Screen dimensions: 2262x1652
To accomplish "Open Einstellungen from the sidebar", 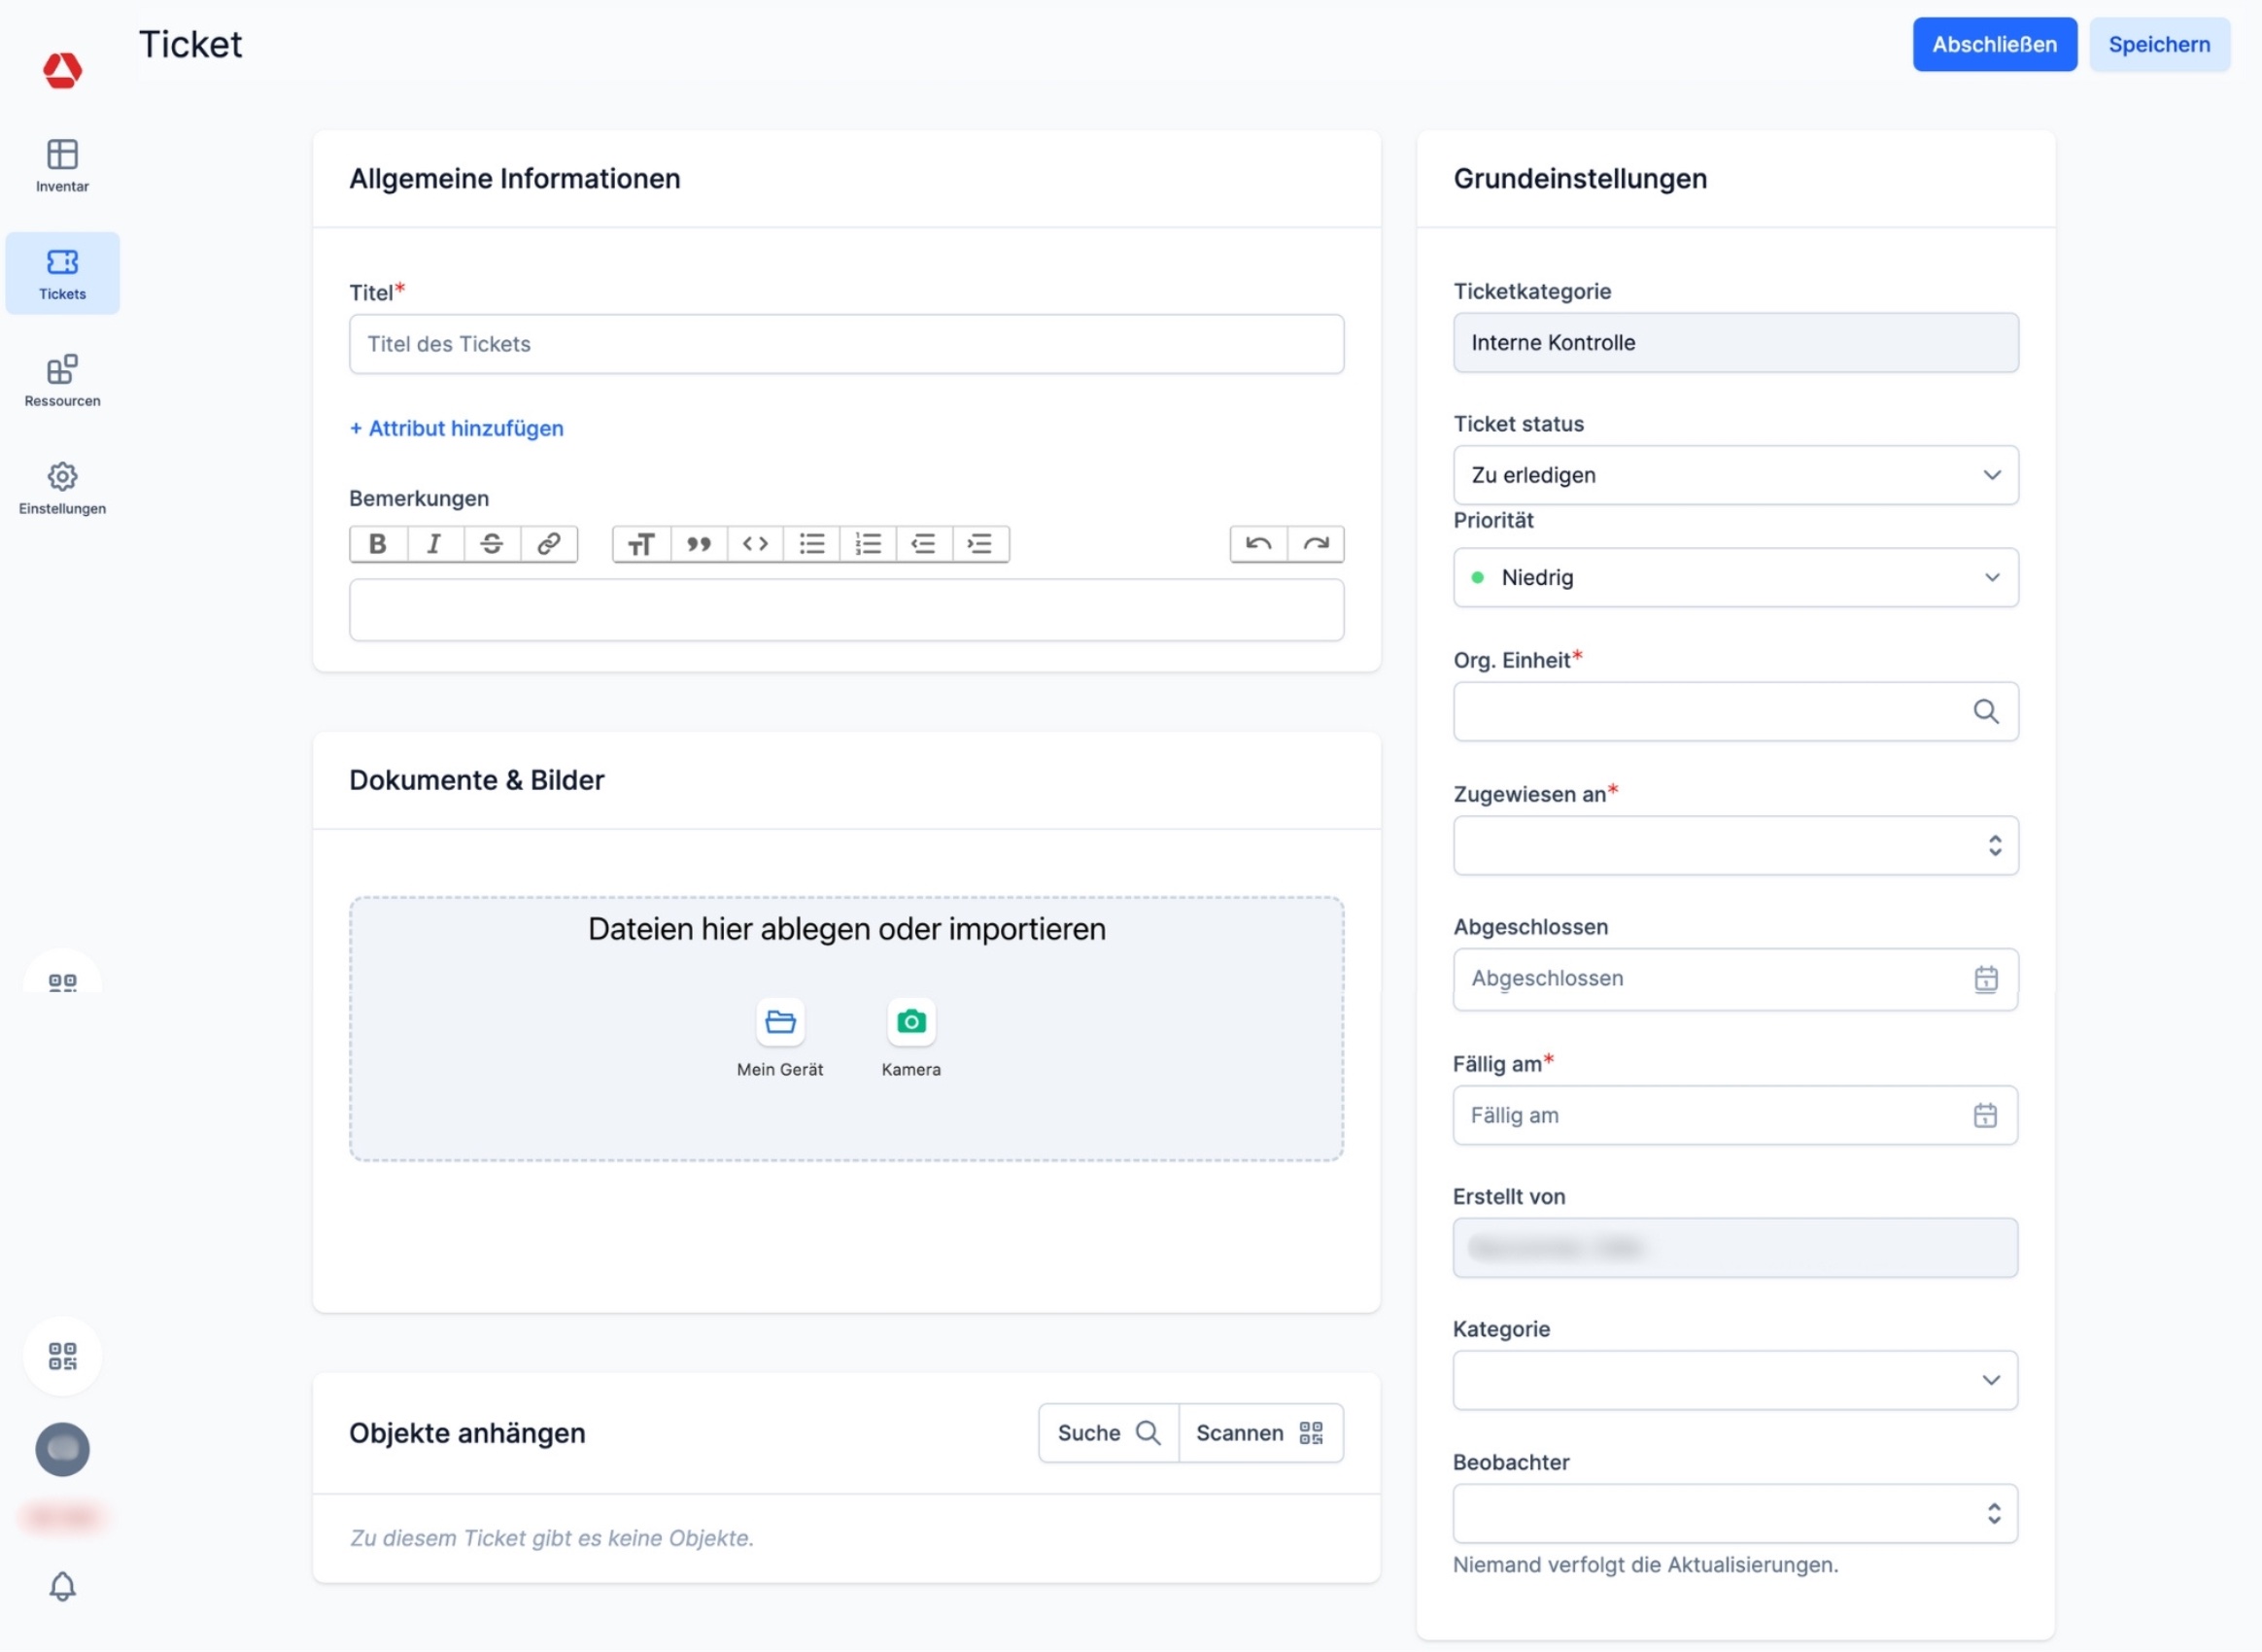I will pos(62,488).
